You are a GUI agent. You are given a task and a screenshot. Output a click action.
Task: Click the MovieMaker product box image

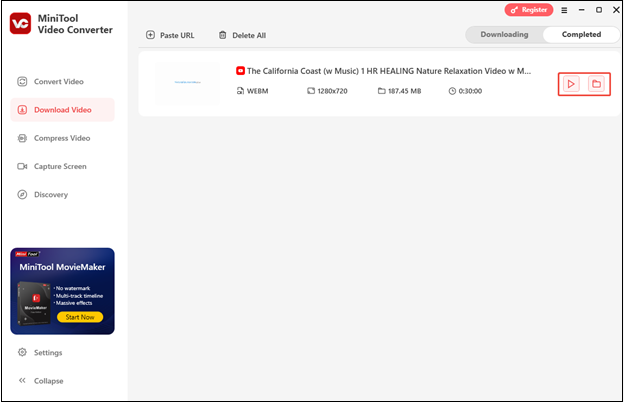[35, 304]
